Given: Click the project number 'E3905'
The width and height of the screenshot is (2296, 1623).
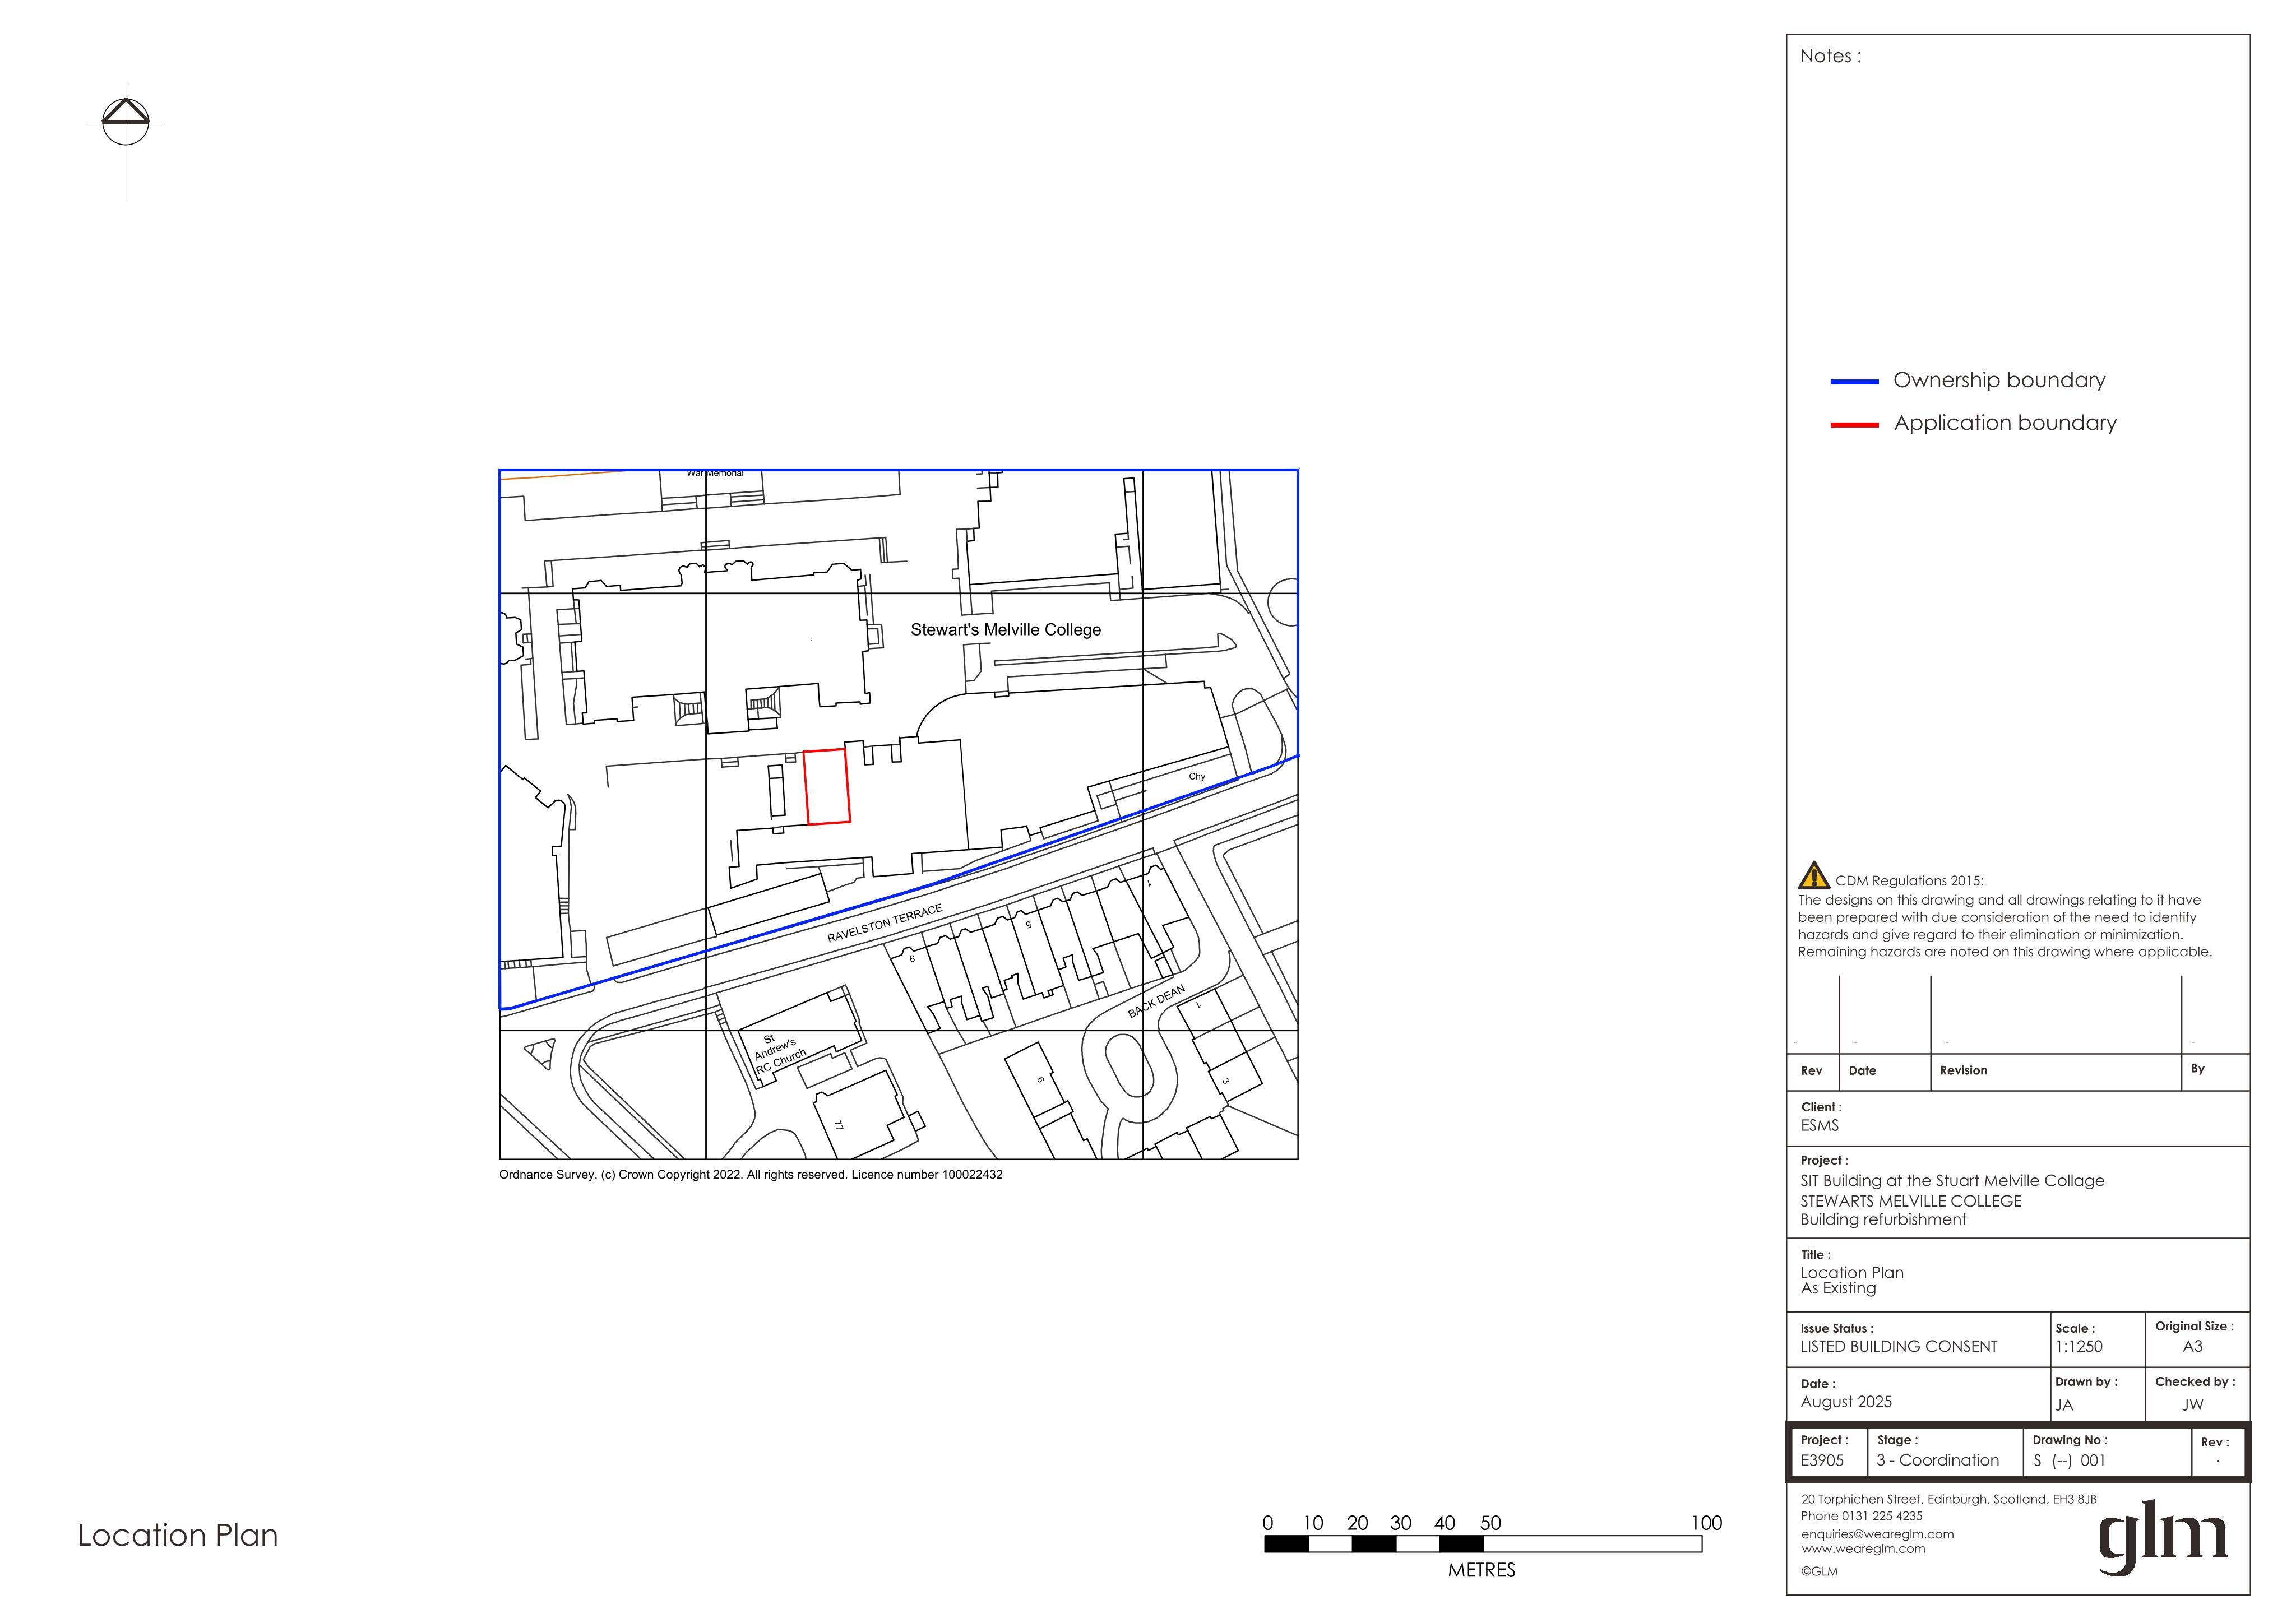Looking at the screenshot, I should coord(1822,1461).
